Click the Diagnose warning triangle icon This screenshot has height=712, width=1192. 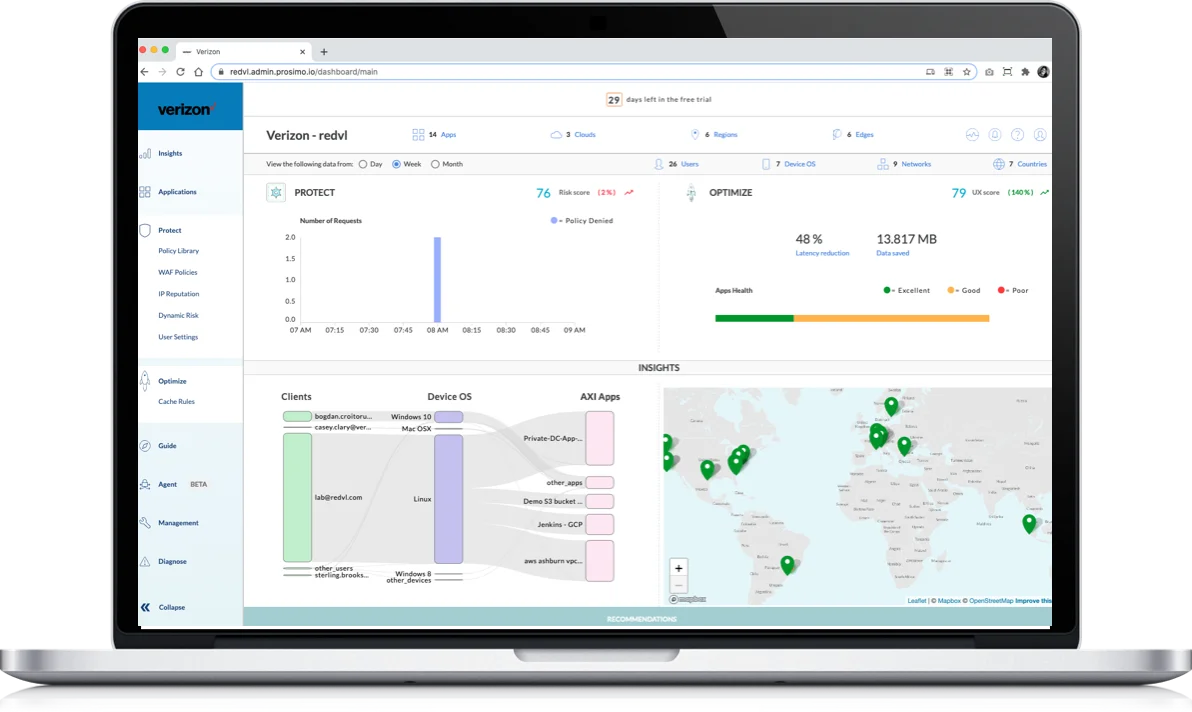[145, 562]
